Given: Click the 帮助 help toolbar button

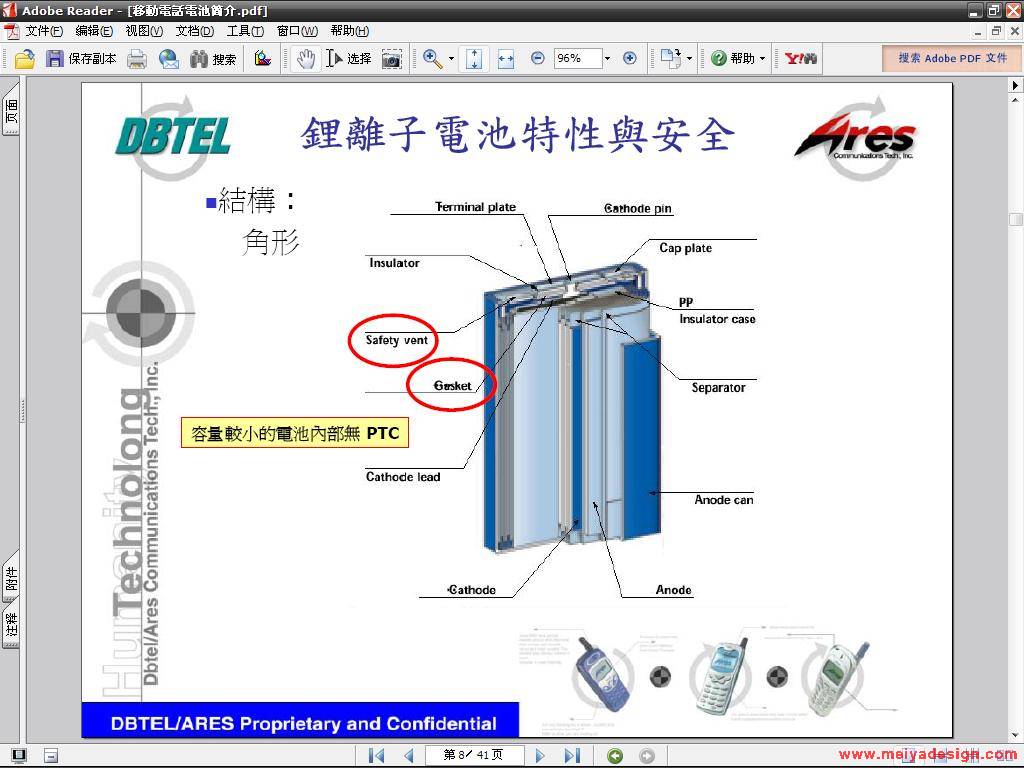Looking at the screenshot, I should tap(732, 59).
